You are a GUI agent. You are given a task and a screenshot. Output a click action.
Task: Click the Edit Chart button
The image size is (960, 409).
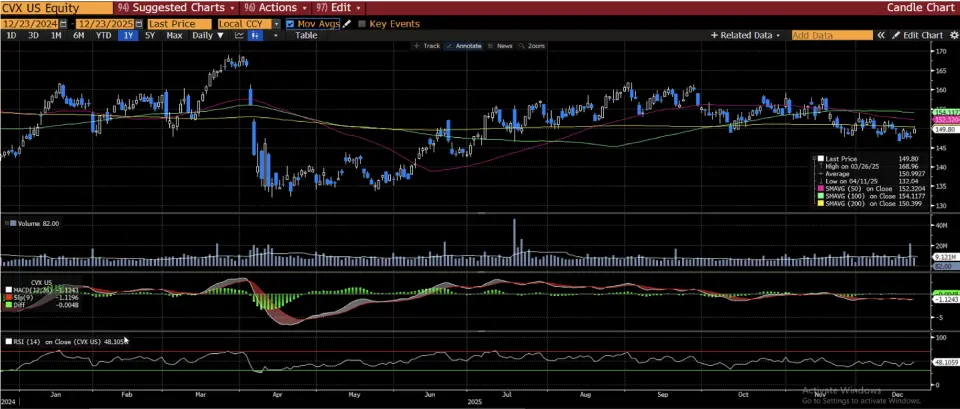(x=917, y=35)
